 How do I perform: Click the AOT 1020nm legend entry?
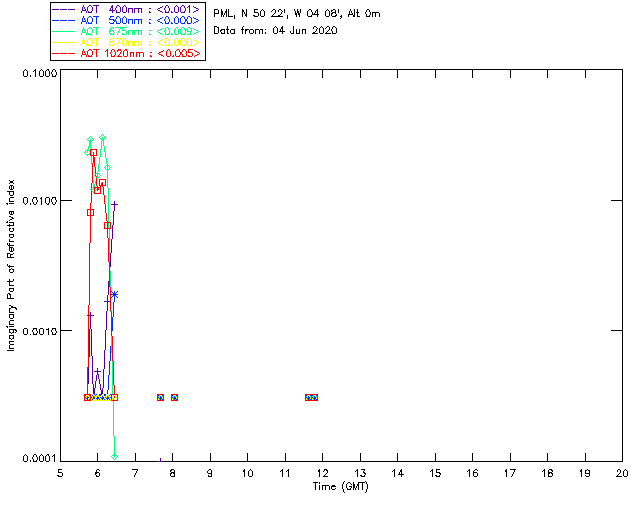(127, 53)
